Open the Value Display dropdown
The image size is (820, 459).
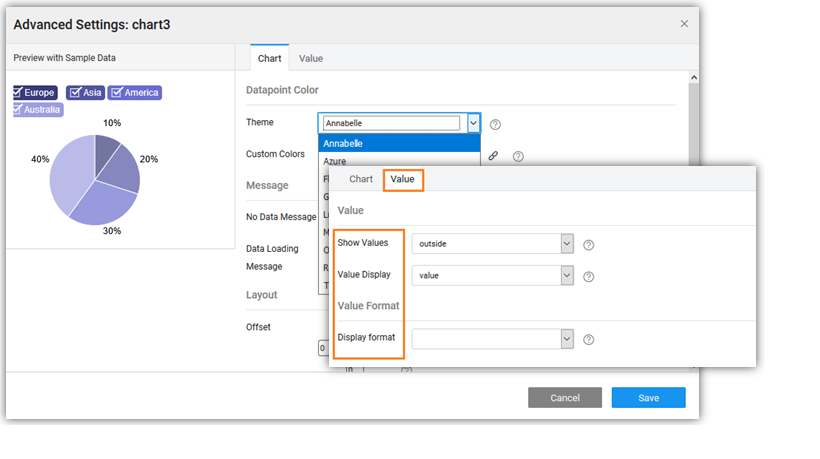pos(567,275)
